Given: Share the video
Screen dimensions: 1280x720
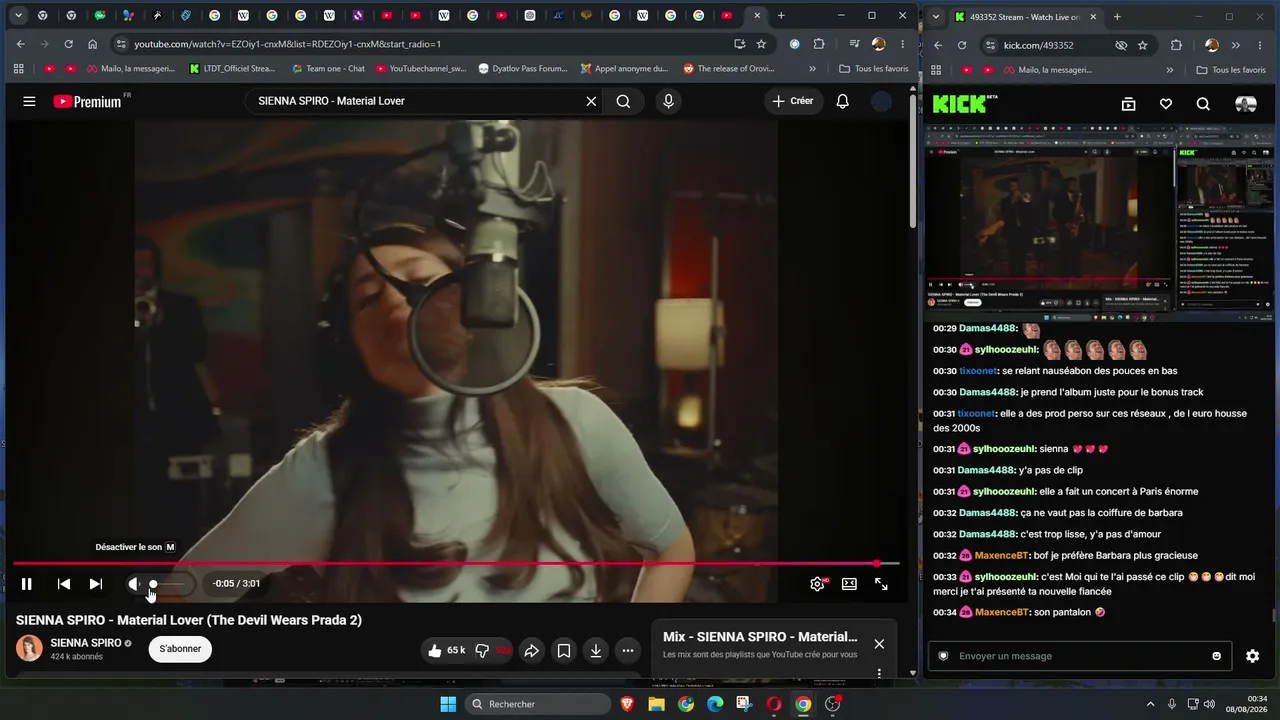Looking at the screenshot, I should [x=532, y=651].
